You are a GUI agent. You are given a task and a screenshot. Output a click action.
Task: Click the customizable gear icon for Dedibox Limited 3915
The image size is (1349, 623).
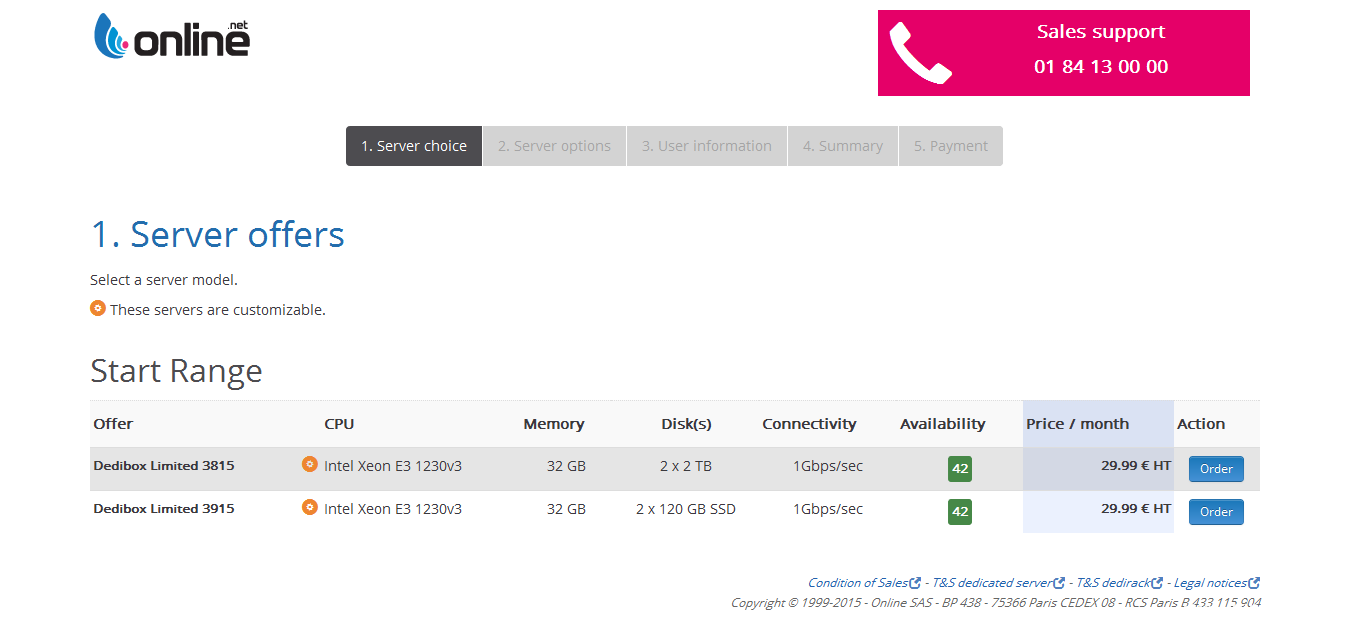click(x=310, y=507)
